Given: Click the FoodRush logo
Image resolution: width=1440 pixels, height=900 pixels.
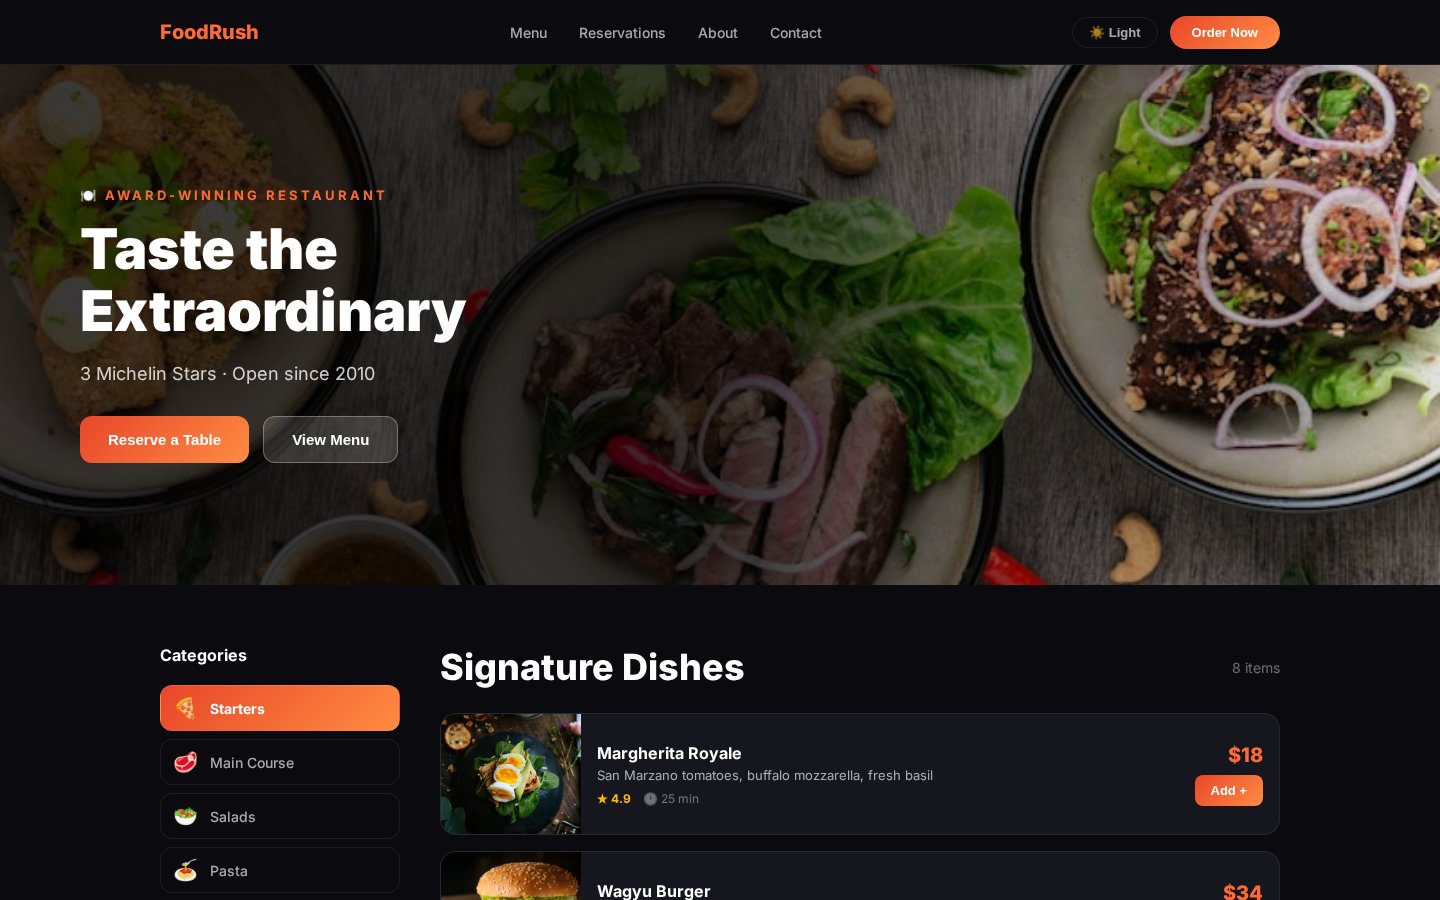Looking at the screenshot, I should click(x=209, y=32).
